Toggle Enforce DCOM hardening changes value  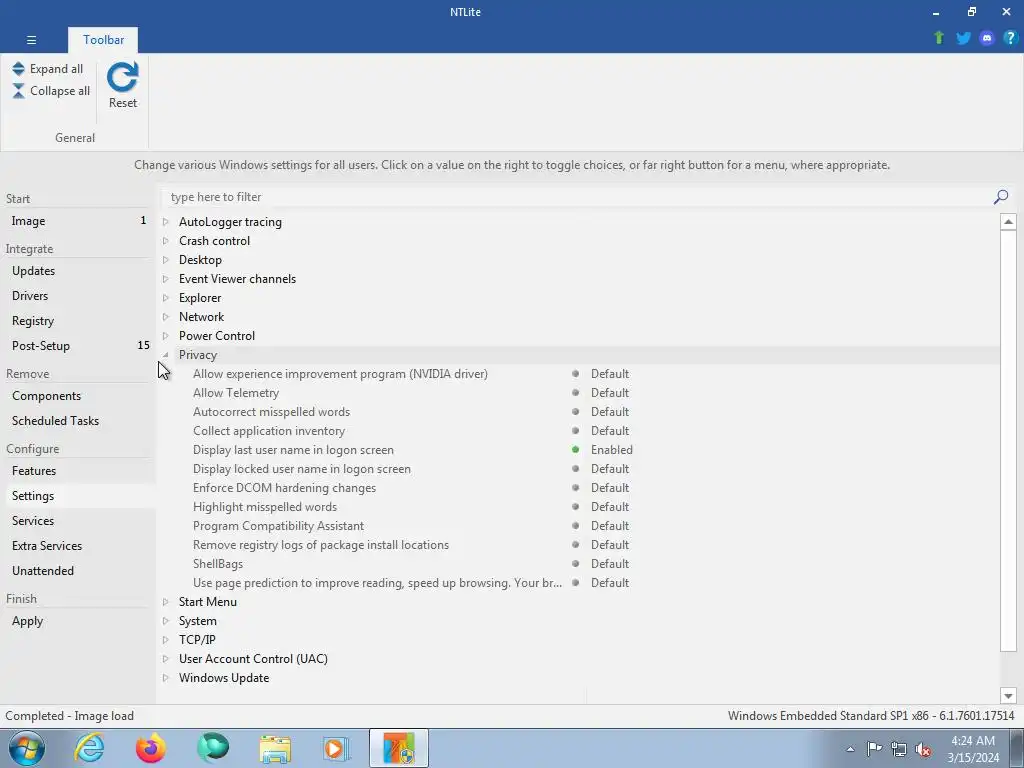pyautogui.click(x=610, y=488)
